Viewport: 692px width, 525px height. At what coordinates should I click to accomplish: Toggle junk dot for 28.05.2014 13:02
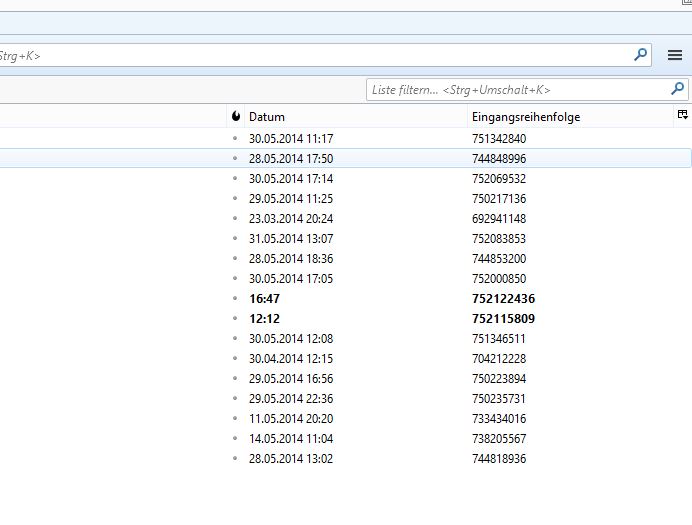click(235, 458)
